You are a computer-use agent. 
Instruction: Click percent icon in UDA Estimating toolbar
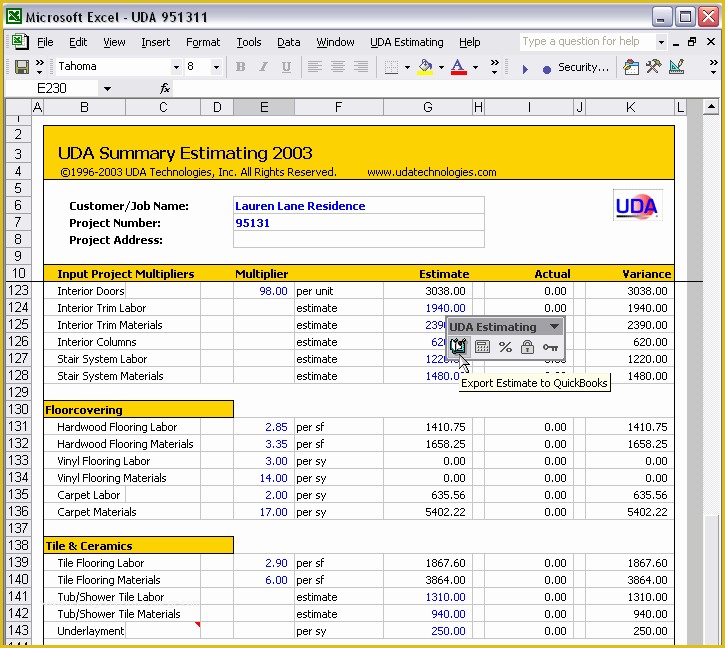coord(505,346)
